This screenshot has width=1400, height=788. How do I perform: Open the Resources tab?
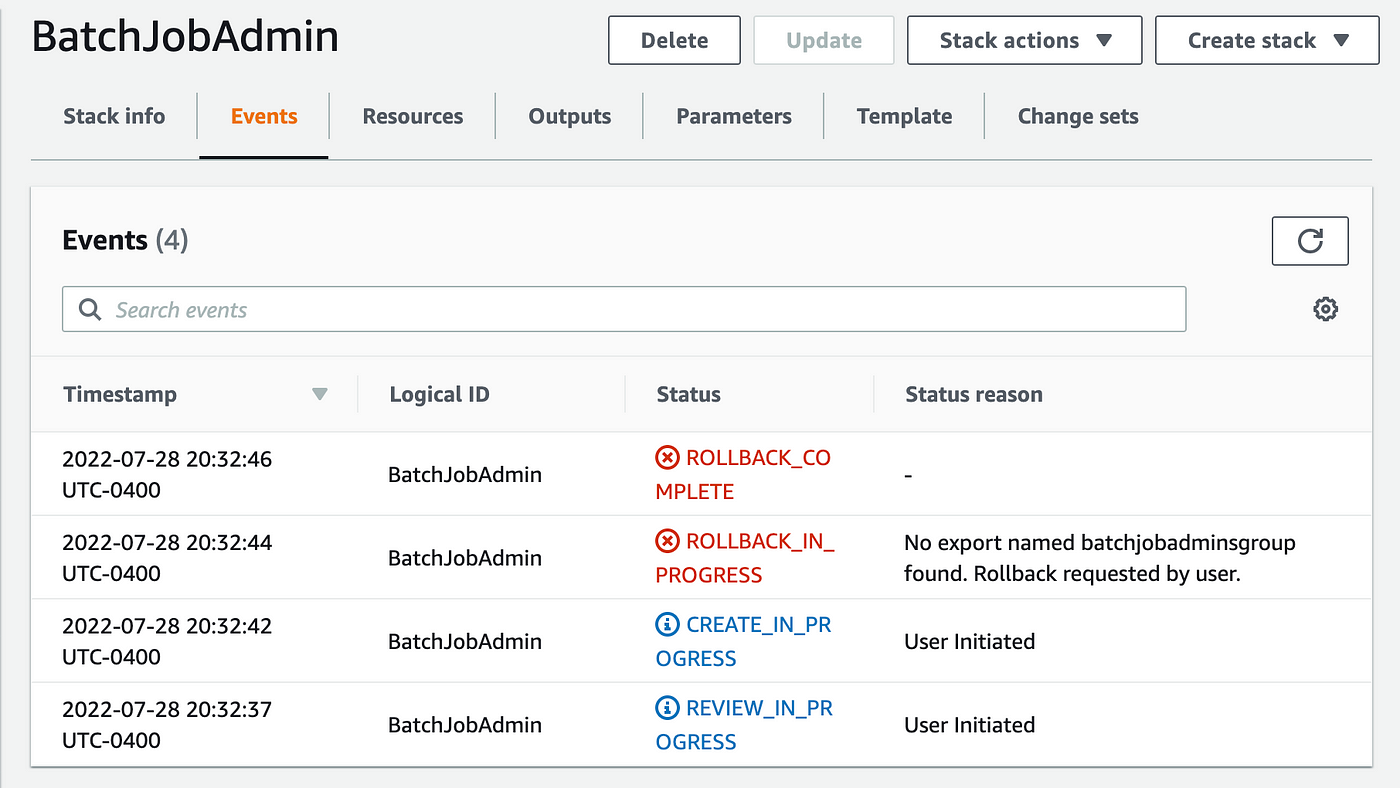[413, 116]
